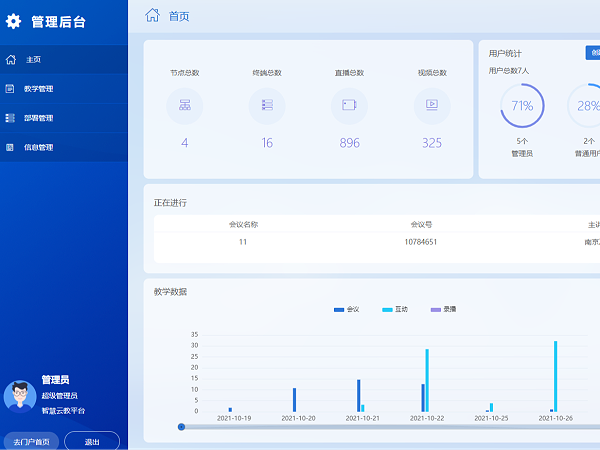Click the 会议名称 column header
The height and width of the screenshot is (450, 600).
pyautogui.click(x=243, y=225)
